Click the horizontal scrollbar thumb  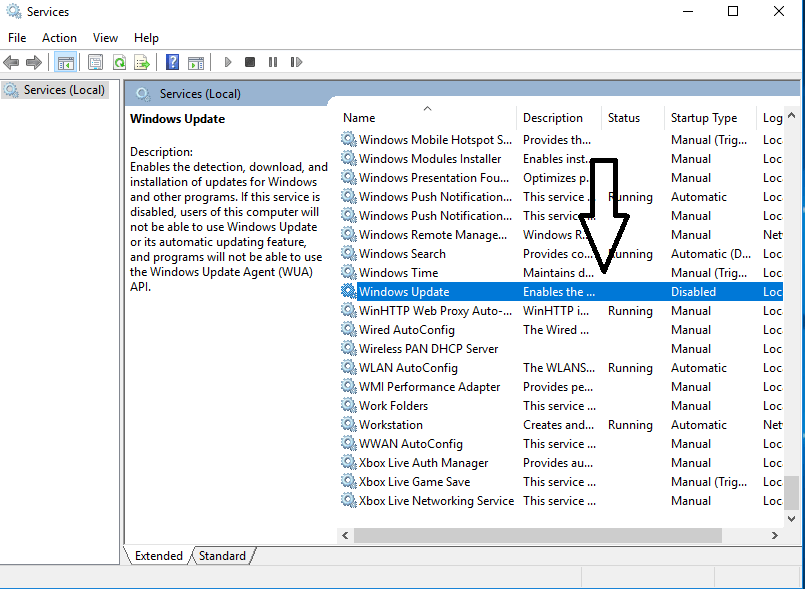pos(538,536)
